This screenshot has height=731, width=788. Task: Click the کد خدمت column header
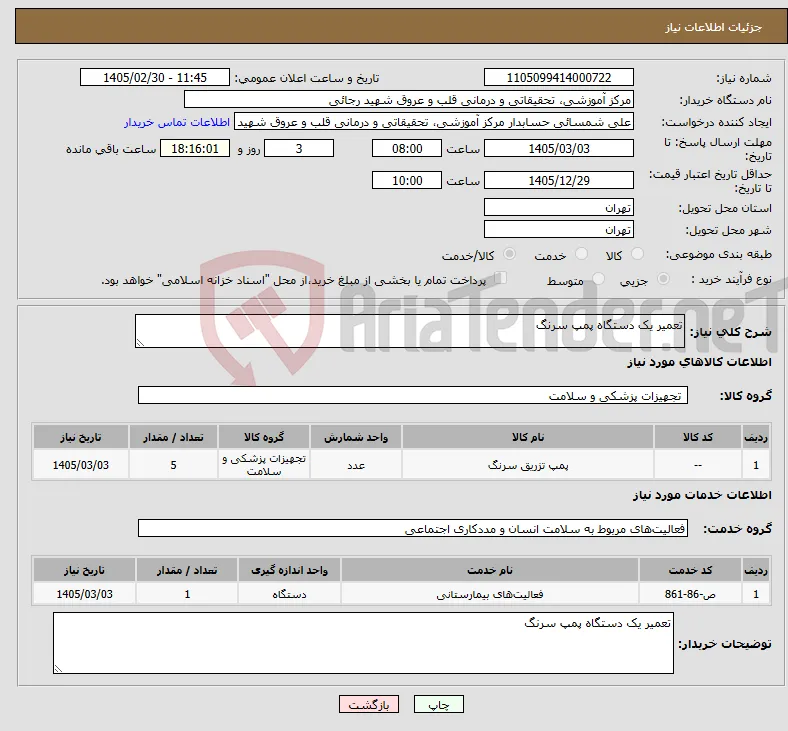coord(691,570)
